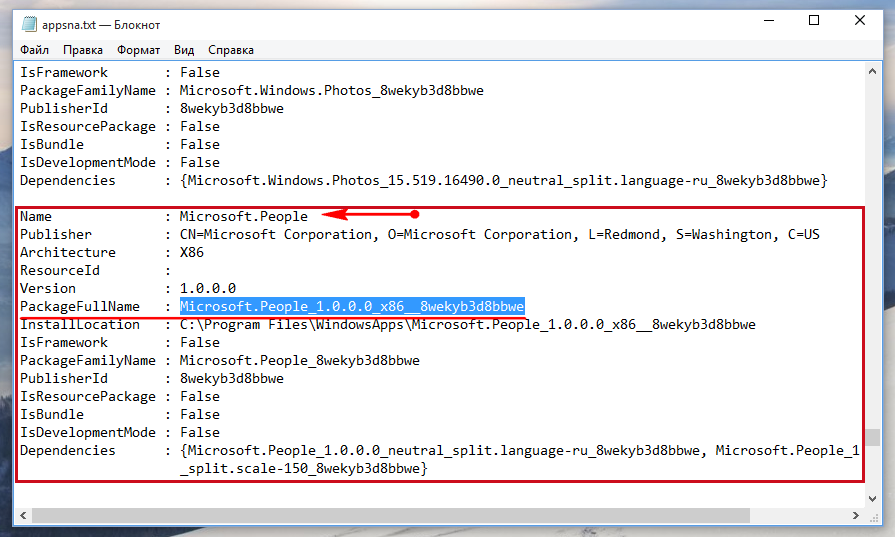
Task: Open the Правка menu
Action: [83, 50]
